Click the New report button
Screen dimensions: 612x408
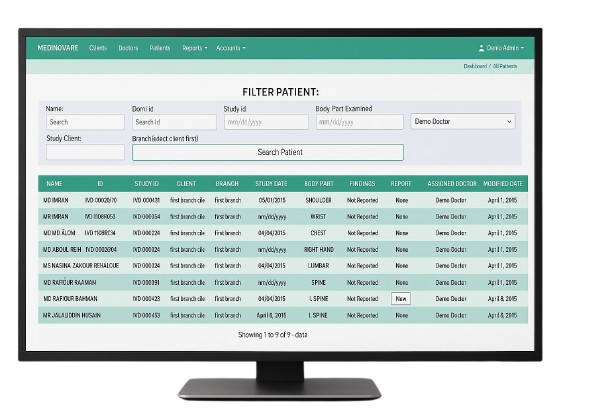click(x=401, y=298)
